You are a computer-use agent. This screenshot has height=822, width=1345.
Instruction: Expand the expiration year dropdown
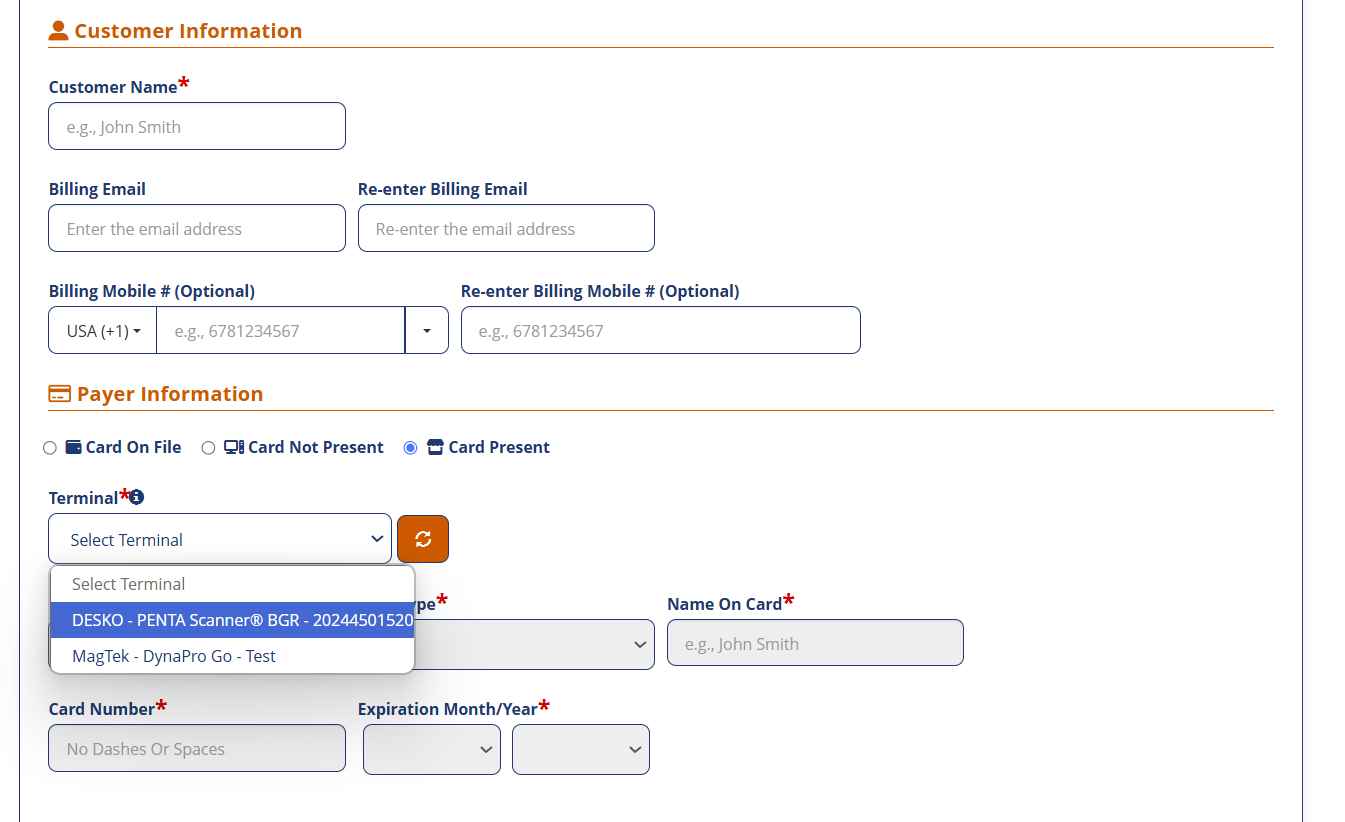click(581, 749)
